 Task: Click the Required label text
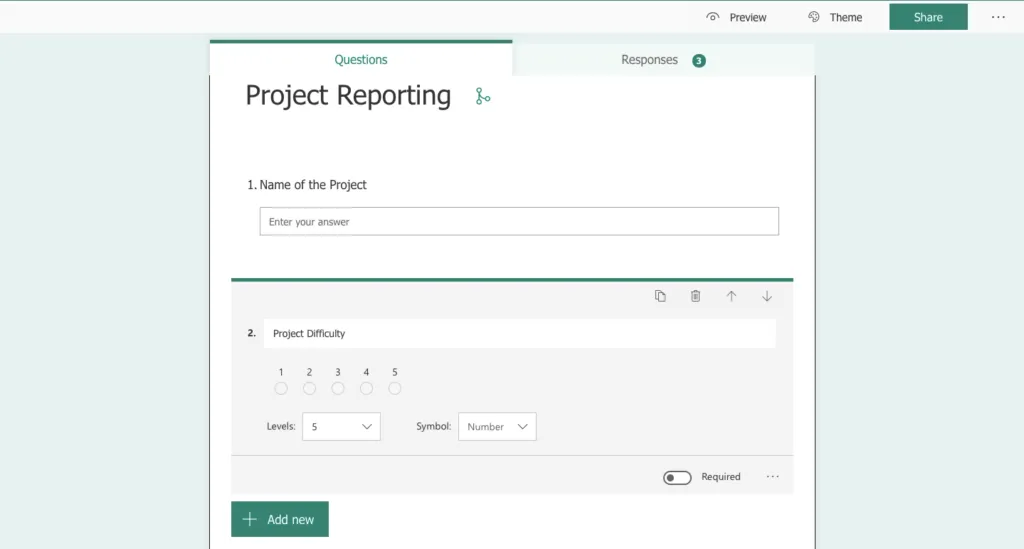pyautogui.click(x=721, y=477)
